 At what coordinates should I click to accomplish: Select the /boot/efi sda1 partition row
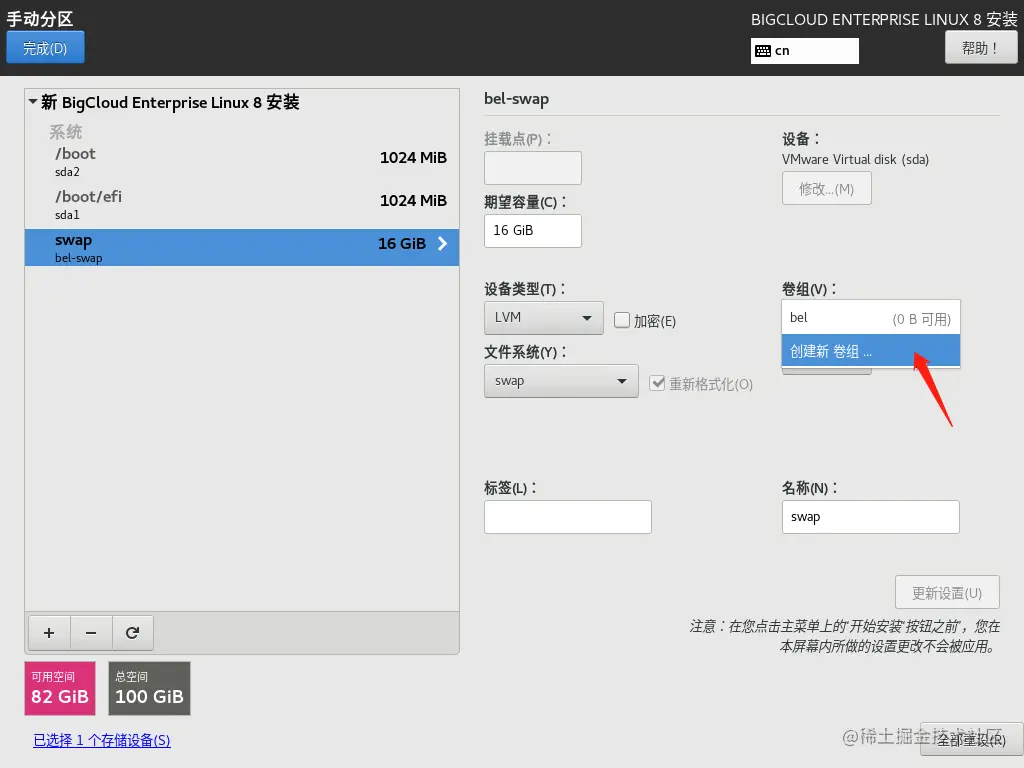[242, 204]
